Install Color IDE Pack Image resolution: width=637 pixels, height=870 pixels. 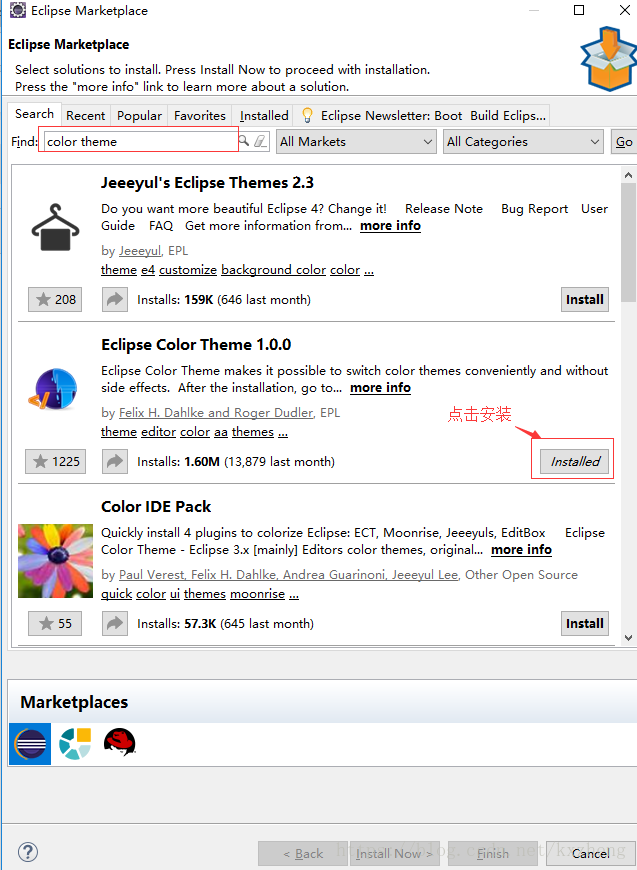coord(585,624)
